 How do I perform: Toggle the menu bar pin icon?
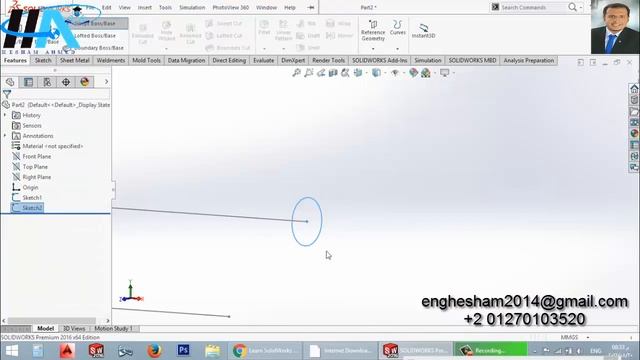point(311,7)
